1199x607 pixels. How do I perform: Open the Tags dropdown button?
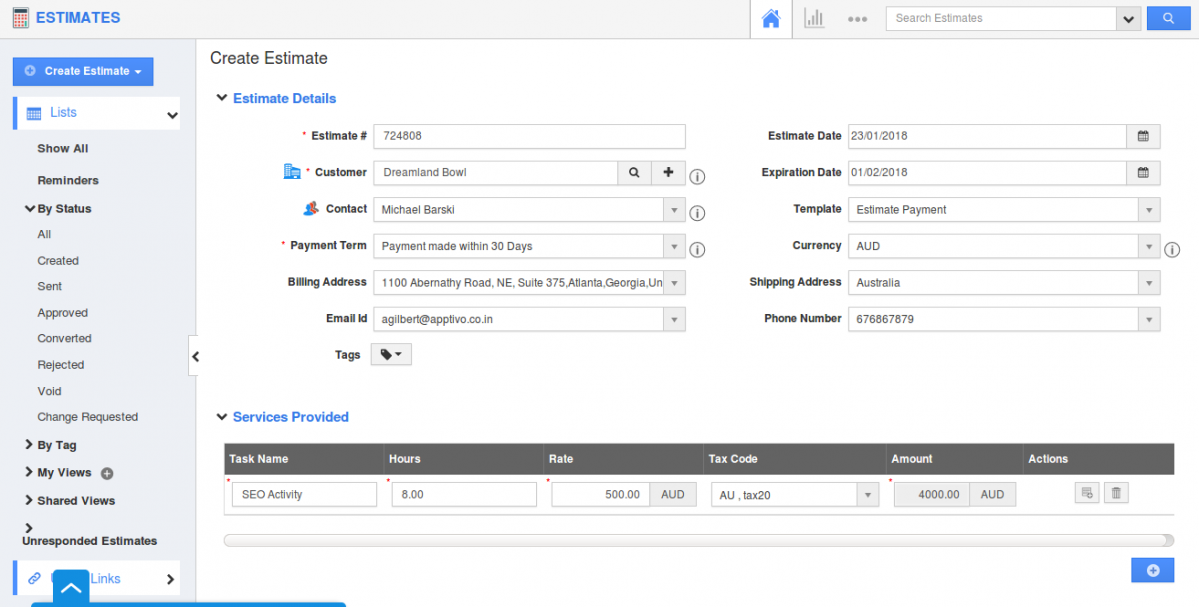[392, 355]
